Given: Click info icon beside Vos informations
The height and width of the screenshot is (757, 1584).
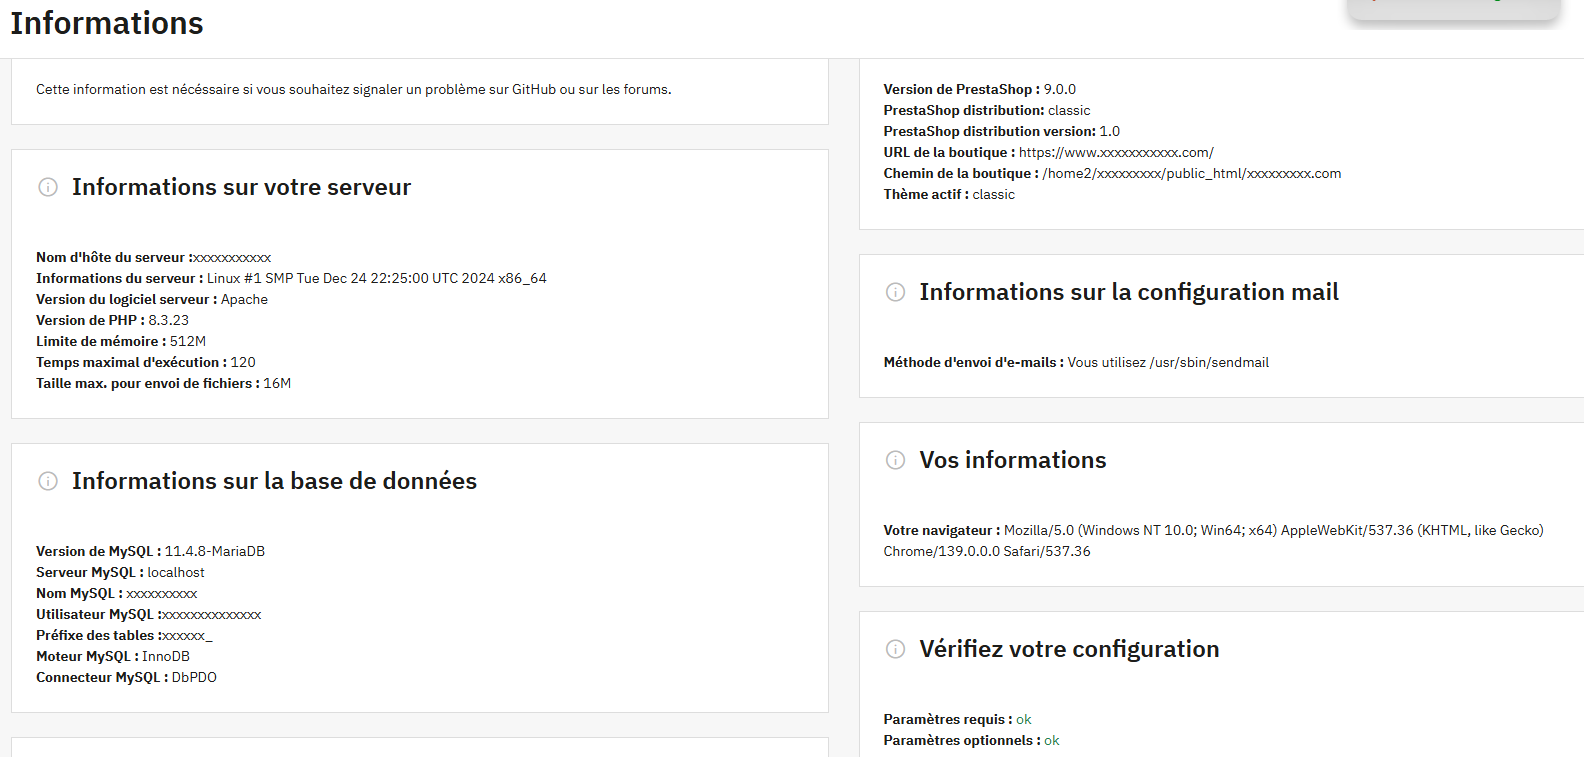Looking at the screenshot, I should [896, 460].
